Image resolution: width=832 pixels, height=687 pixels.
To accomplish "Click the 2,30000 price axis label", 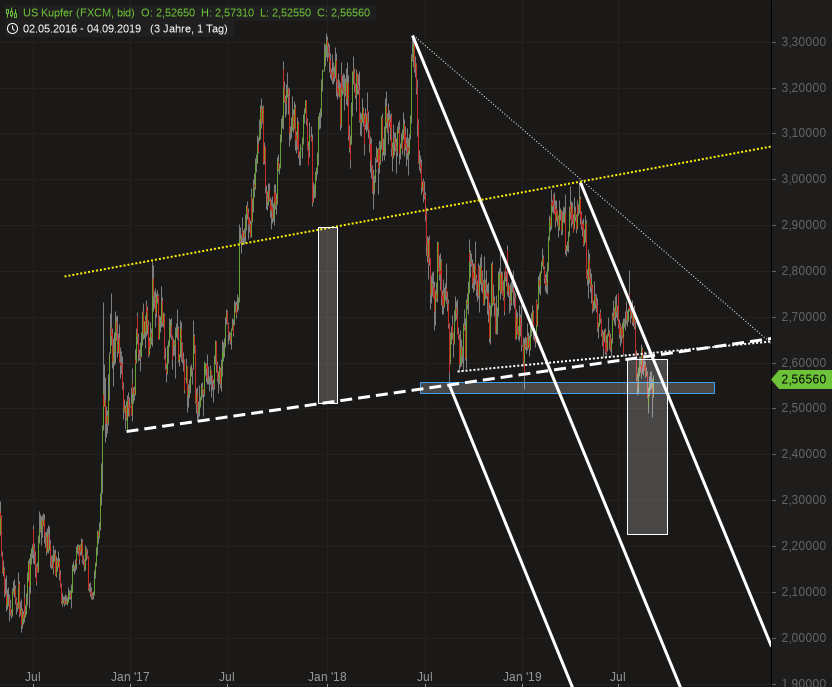I will click(803, 500).
